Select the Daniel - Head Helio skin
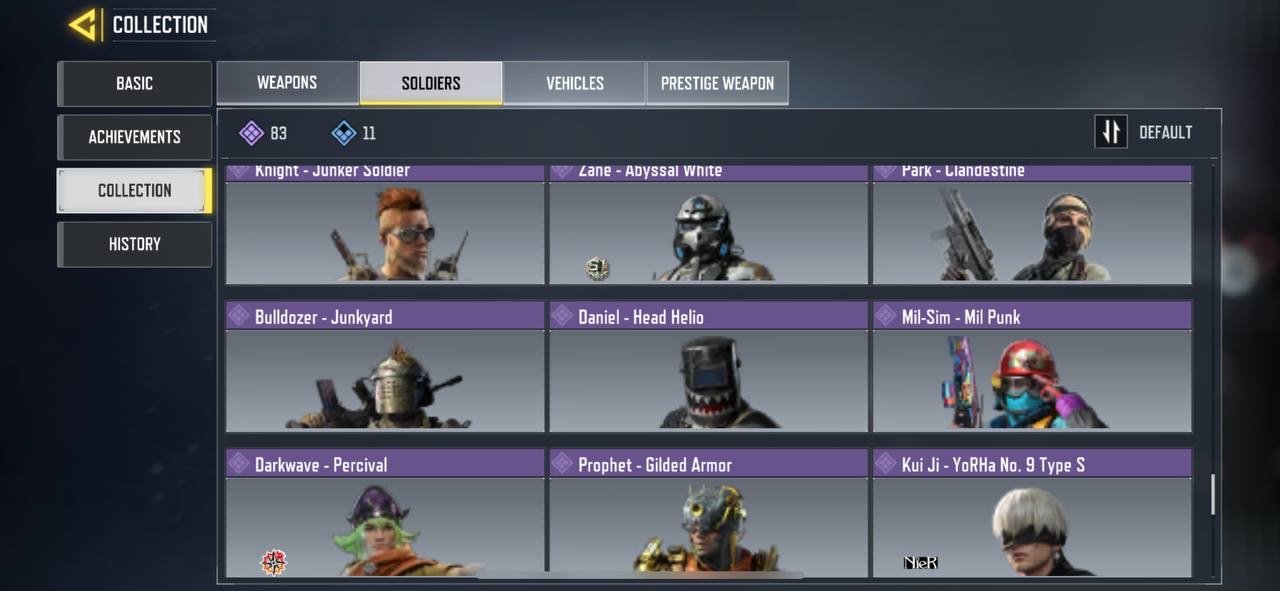 [708, 367]
